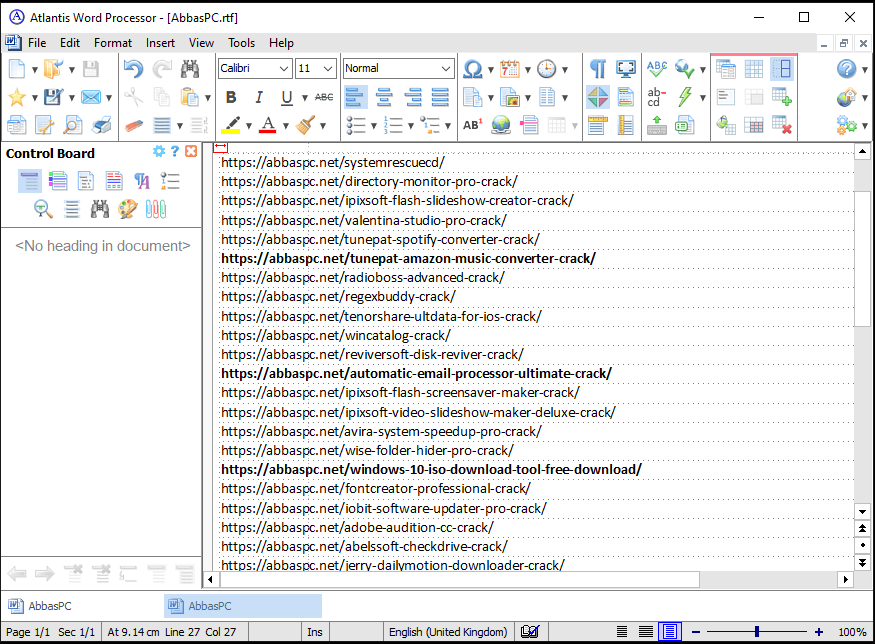Toggle Italic formatting
The height and width of the screenshot is (644, 875).
(x=258, y=97)
